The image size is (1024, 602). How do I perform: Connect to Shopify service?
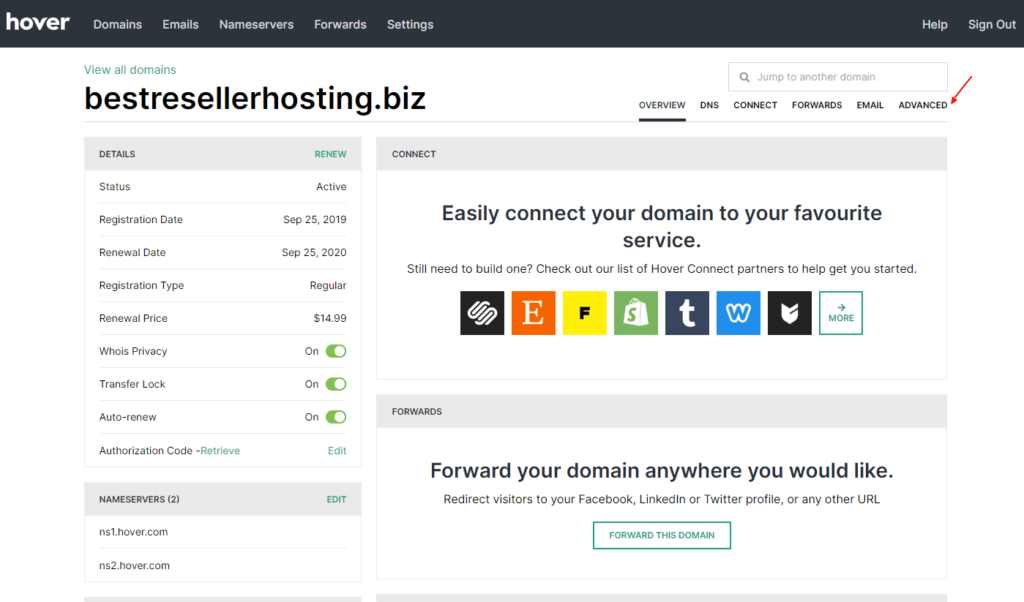636,312
